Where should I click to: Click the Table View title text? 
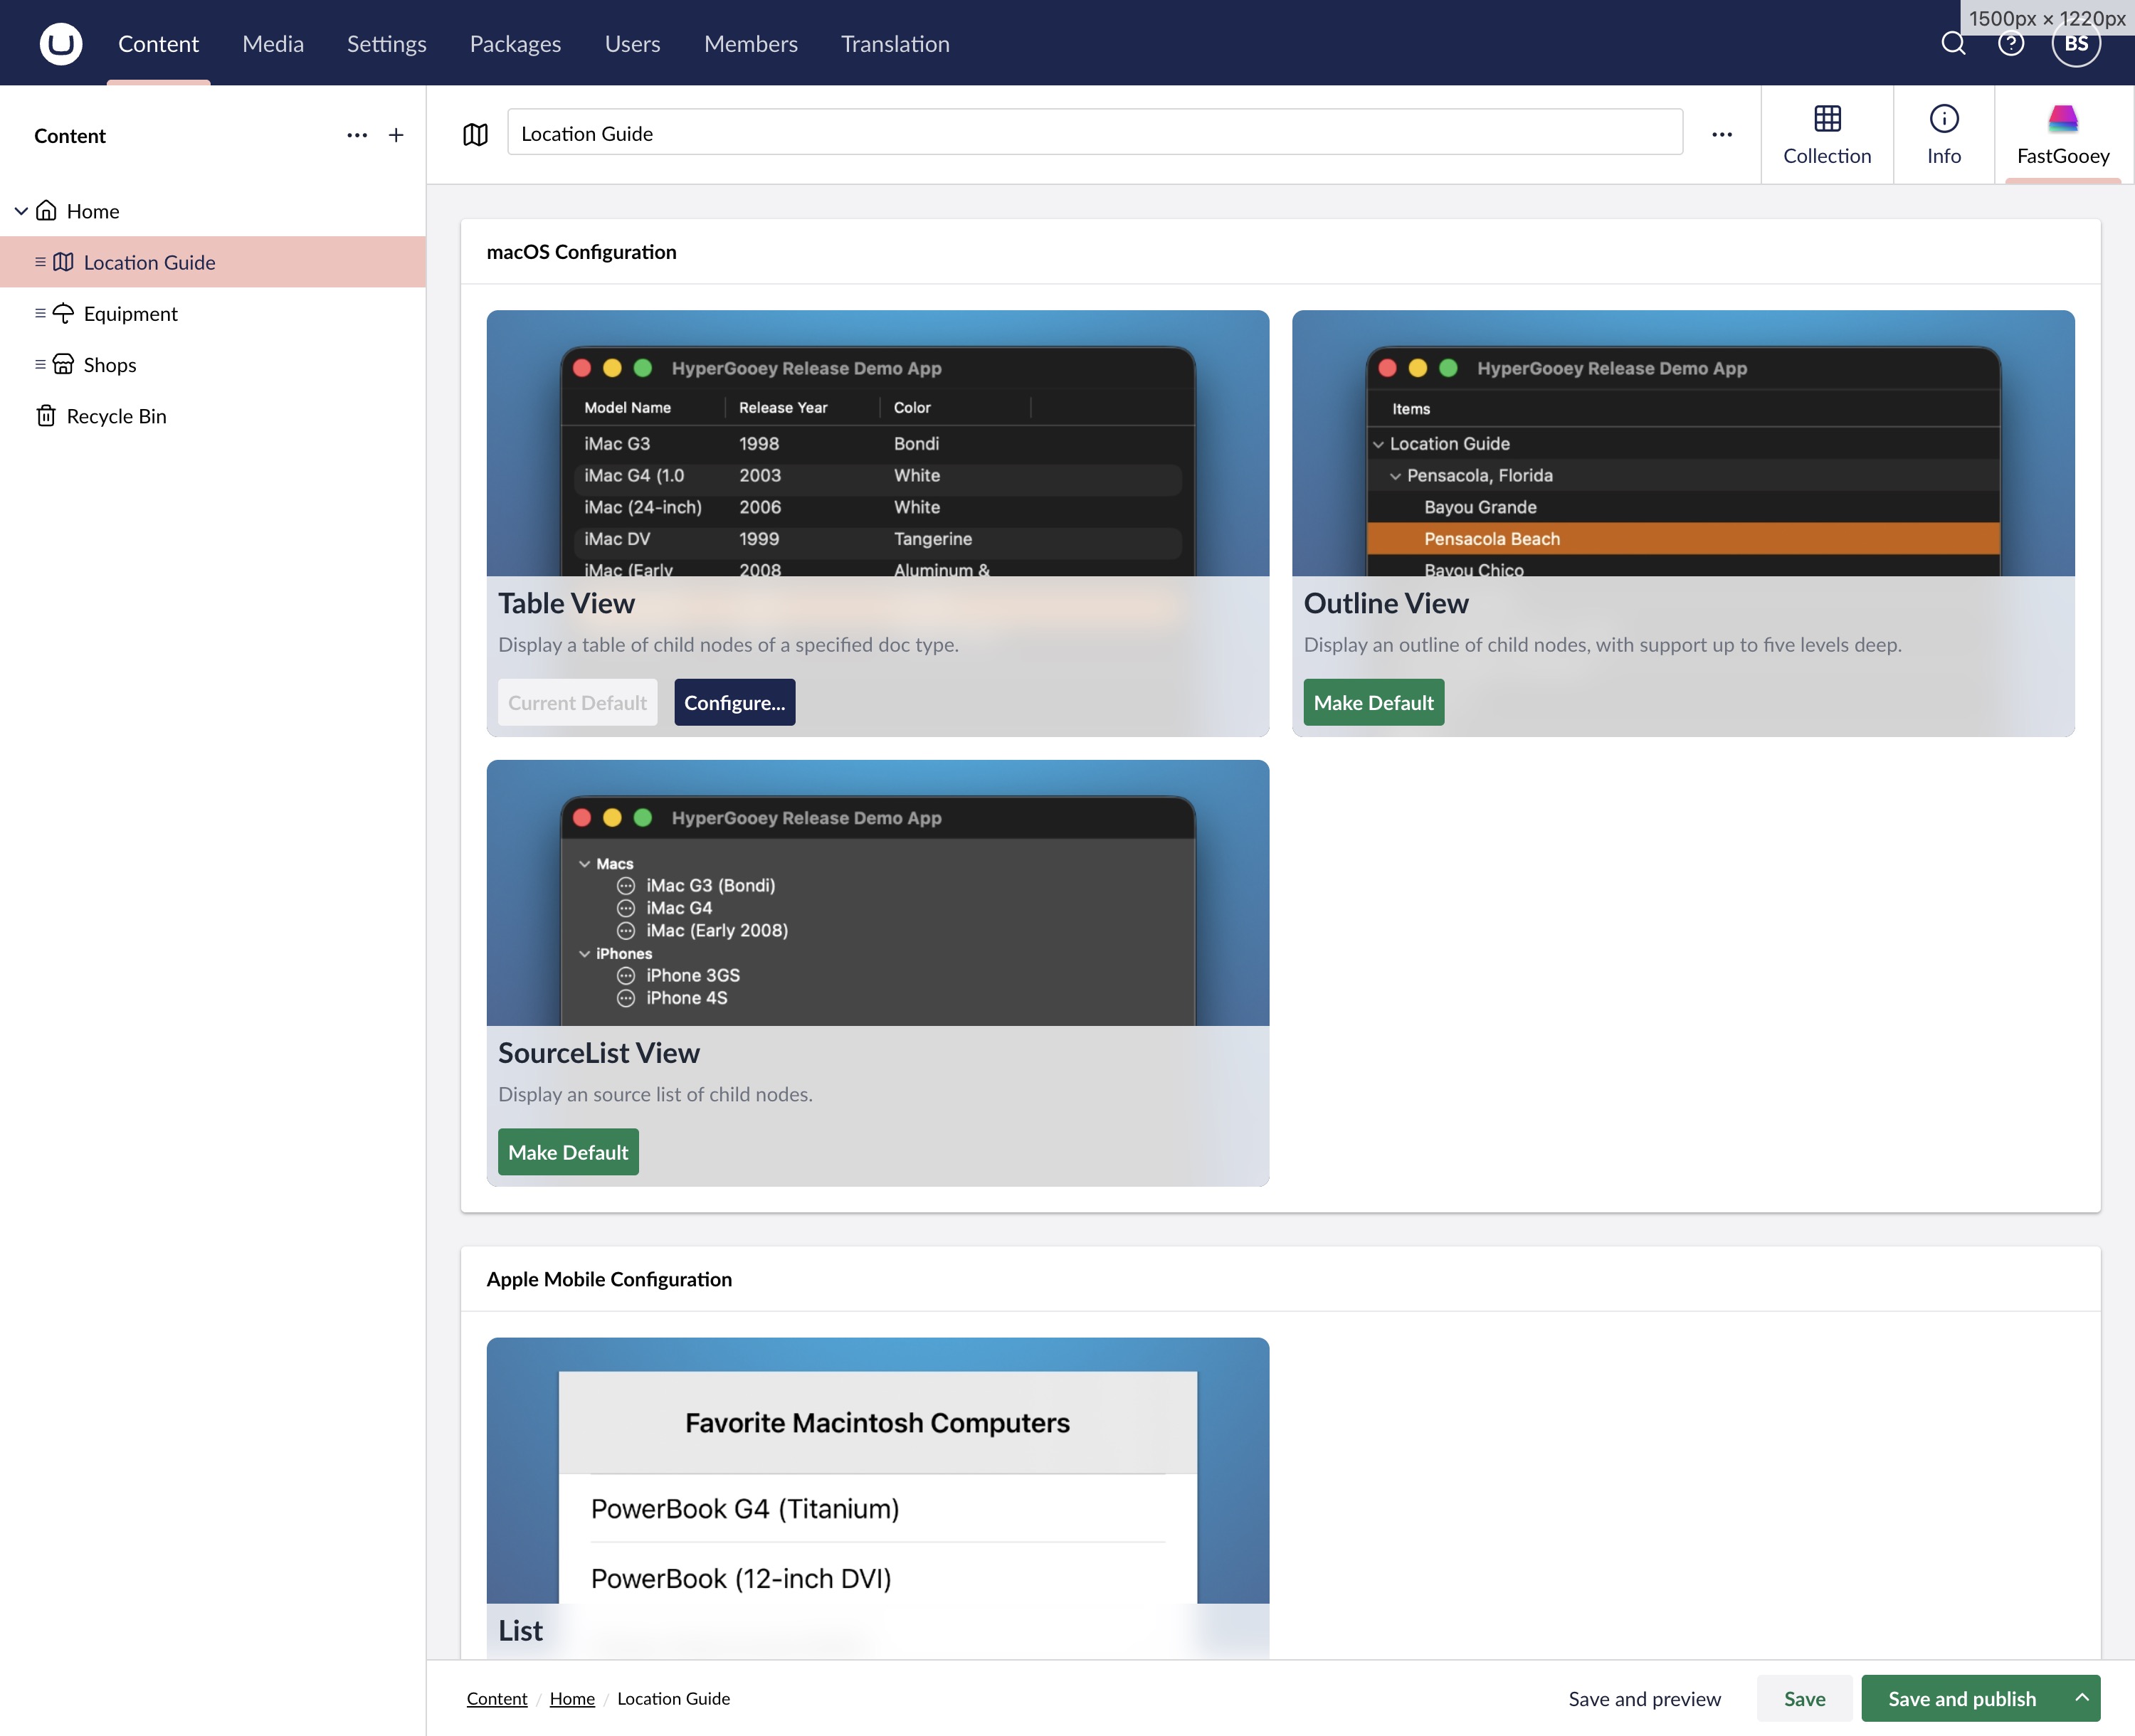[566, 603]
